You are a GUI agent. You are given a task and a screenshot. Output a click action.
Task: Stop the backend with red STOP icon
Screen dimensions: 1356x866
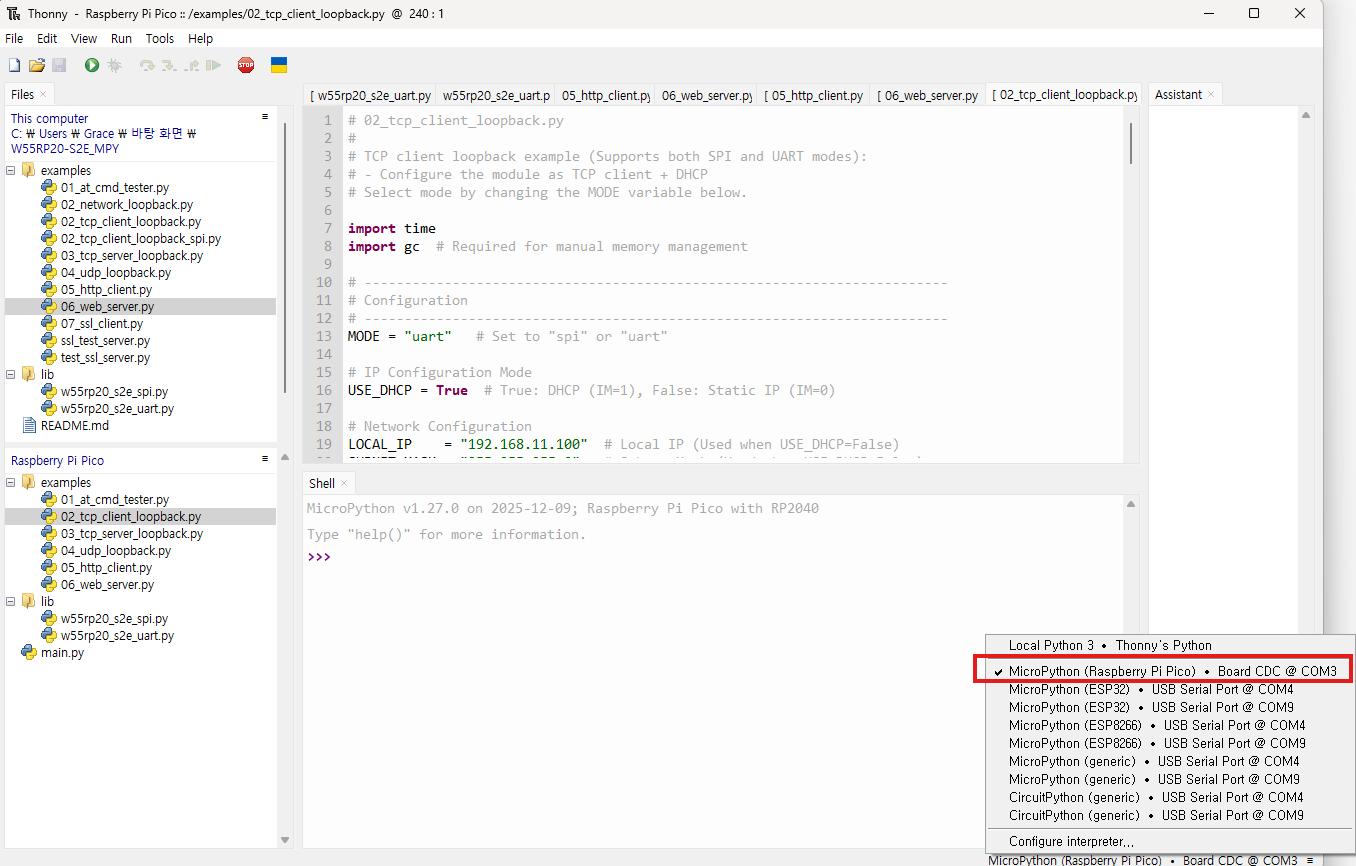point(246,65)
